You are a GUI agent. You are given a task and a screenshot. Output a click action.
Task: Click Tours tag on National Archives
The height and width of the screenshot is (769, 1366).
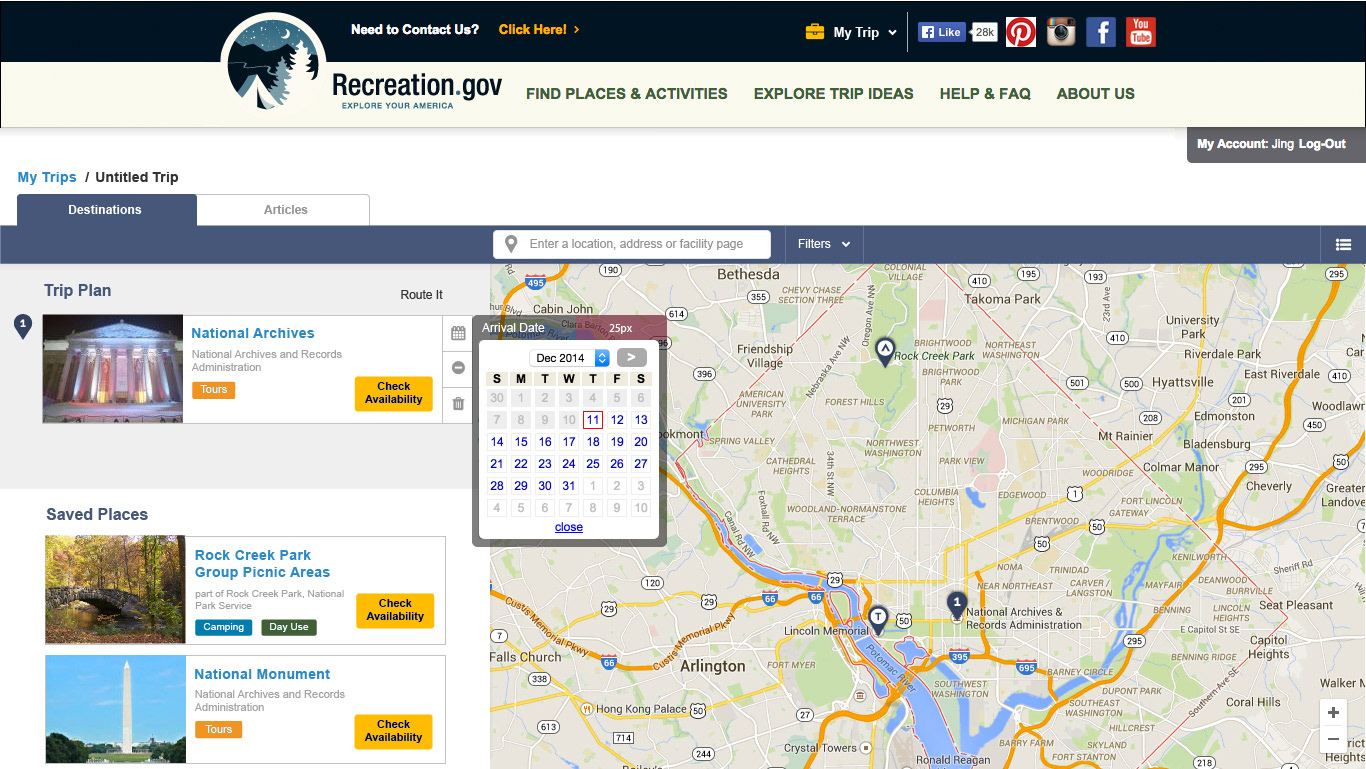tap(214, 390)
